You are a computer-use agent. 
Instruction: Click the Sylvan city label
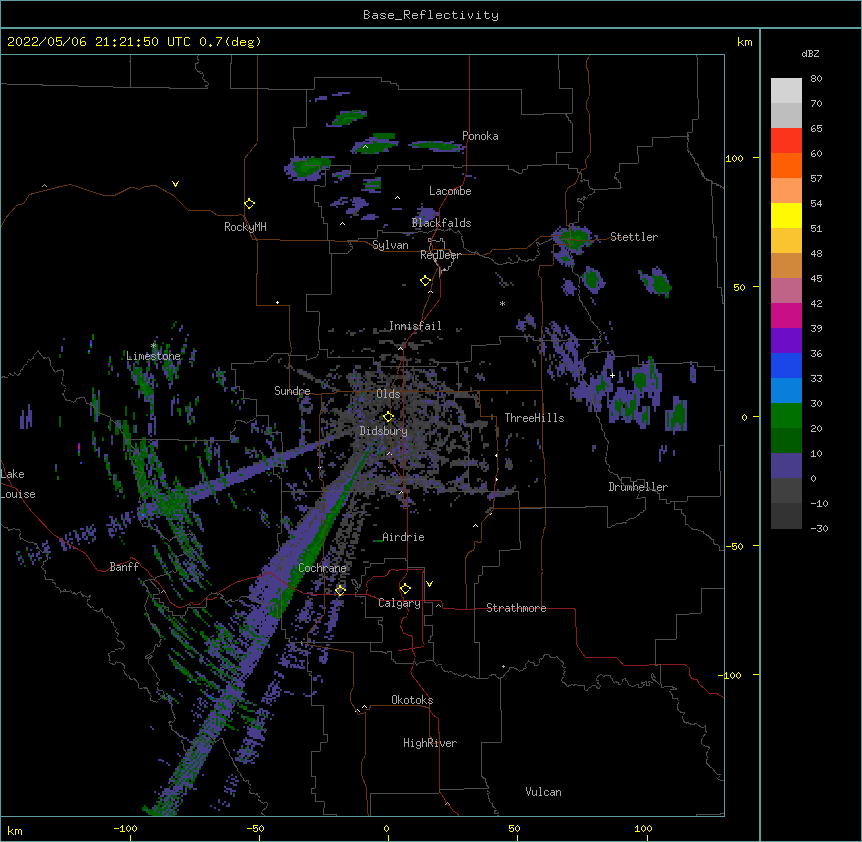click(390, 245)
